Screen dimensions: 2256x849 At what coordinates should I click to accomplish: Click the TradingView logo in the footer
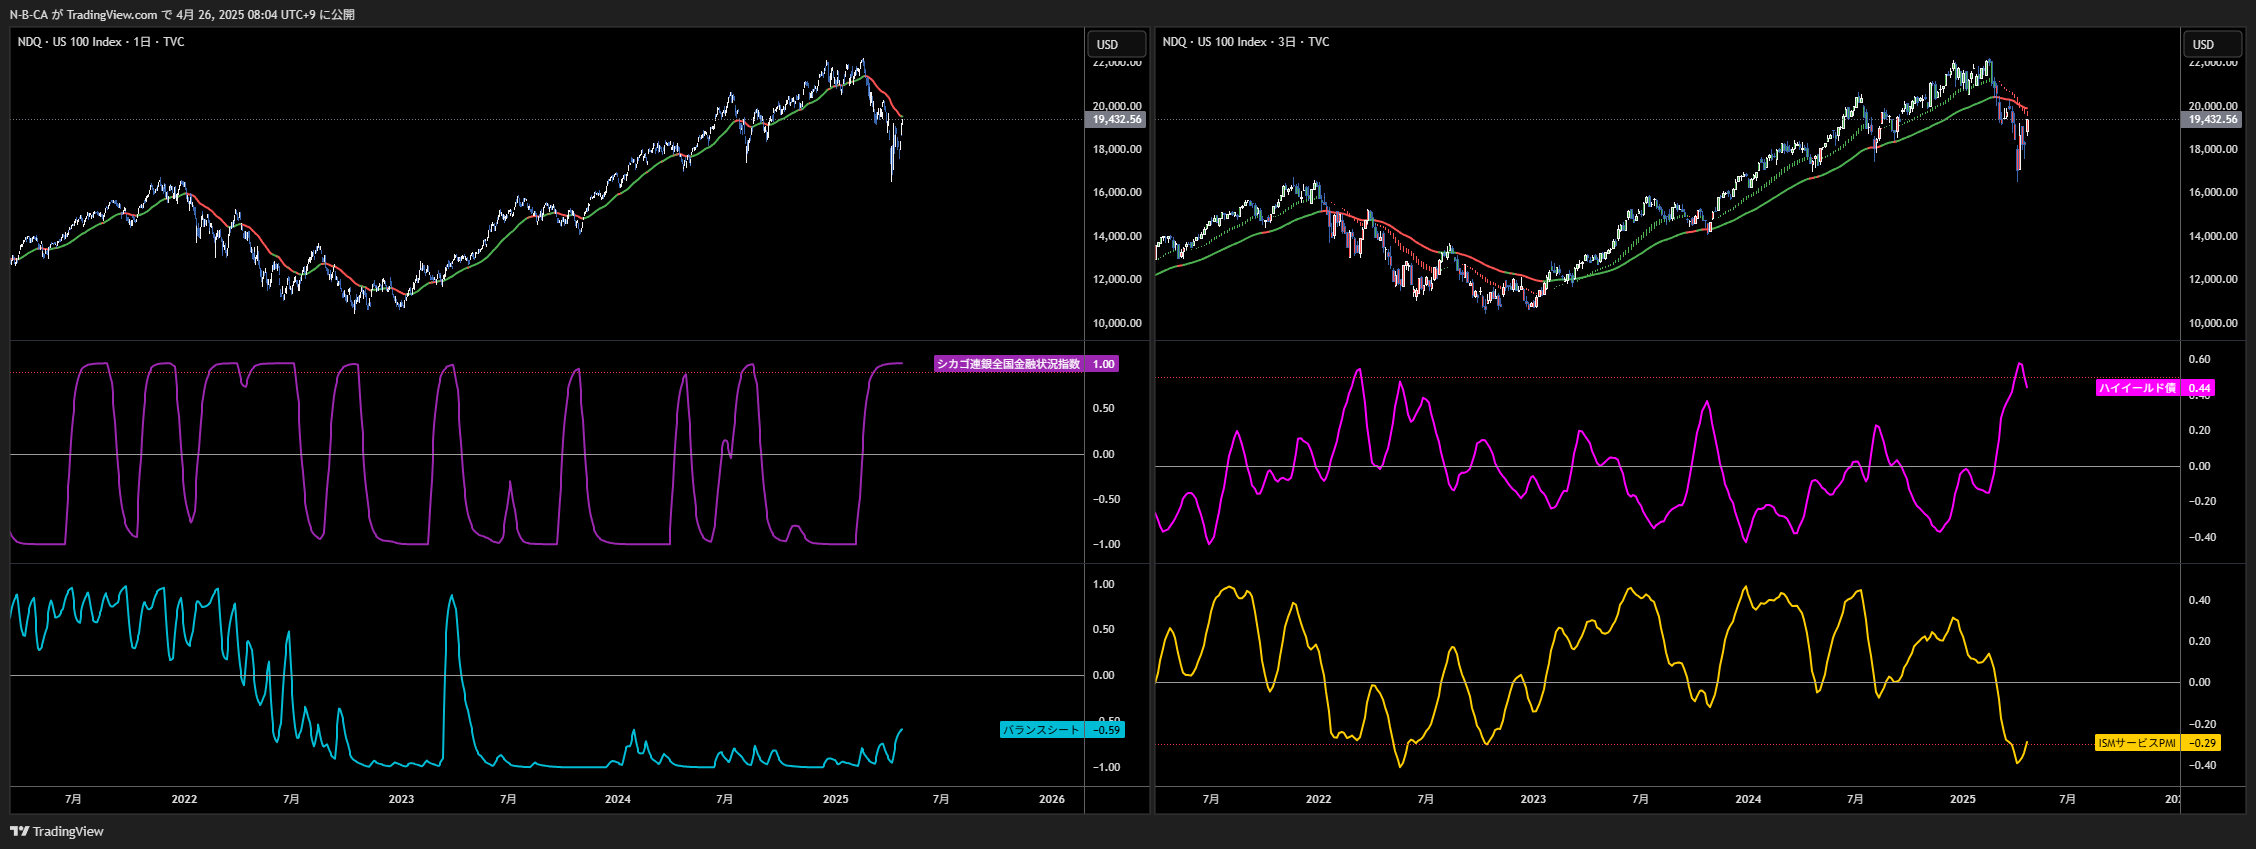[57, 831]
